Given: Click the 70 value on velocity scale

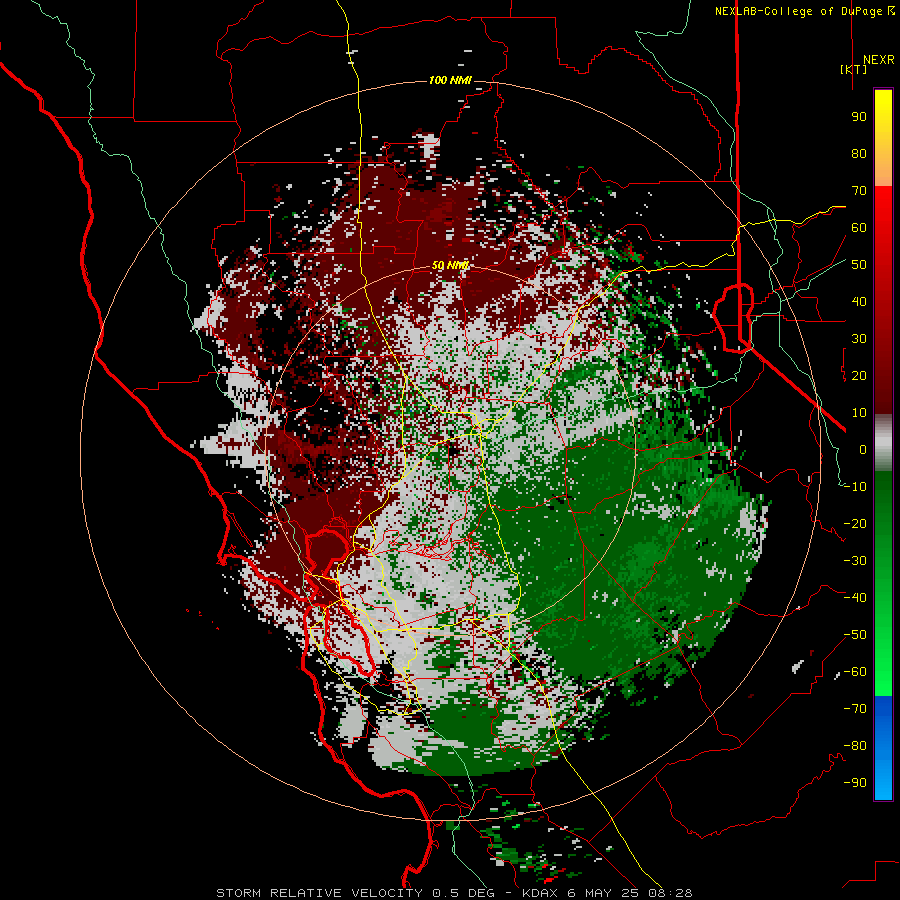Looking at the screenshot, I should click(x=859, y=191).
